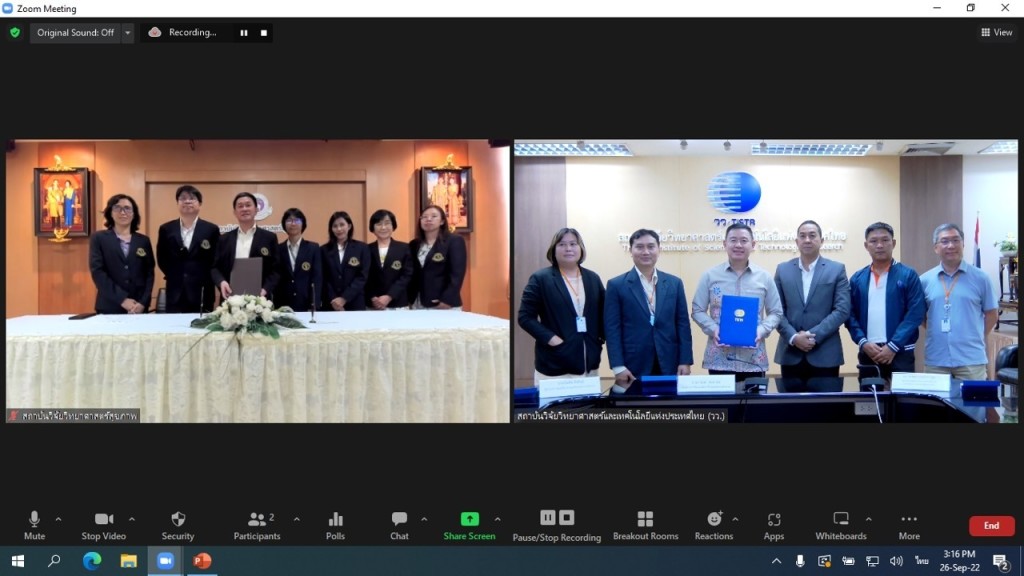Open the Polls icon
1024x576 pixels.
pos(335,524)
